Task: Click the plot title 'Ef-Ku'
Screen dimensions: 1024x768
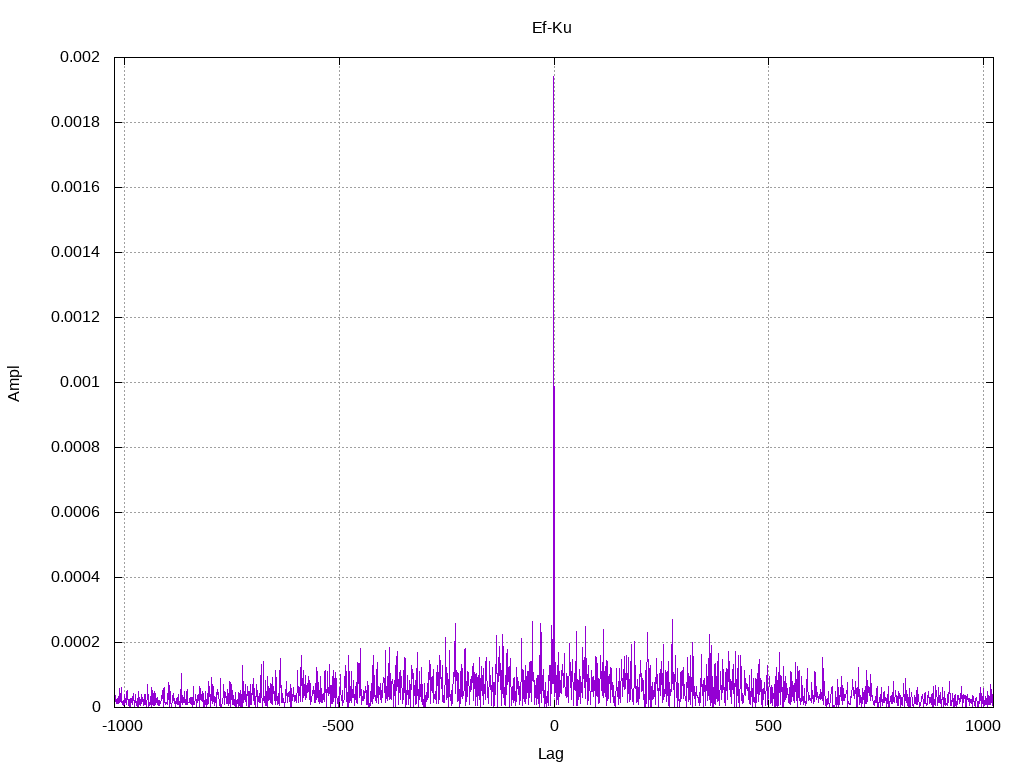Action: [x=552, y=27]
